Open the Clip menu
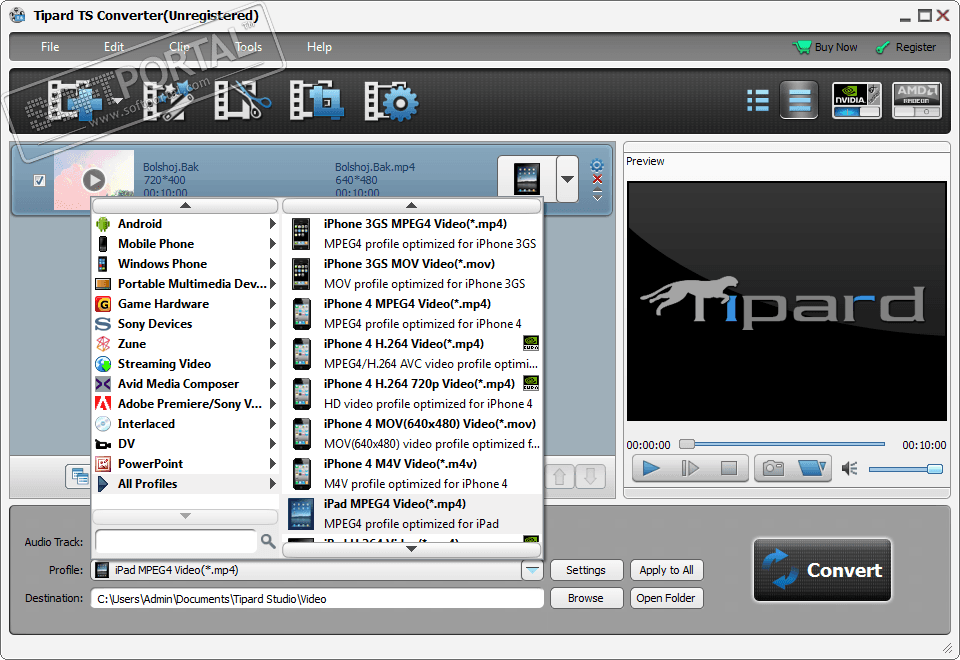 coord(179,47)
